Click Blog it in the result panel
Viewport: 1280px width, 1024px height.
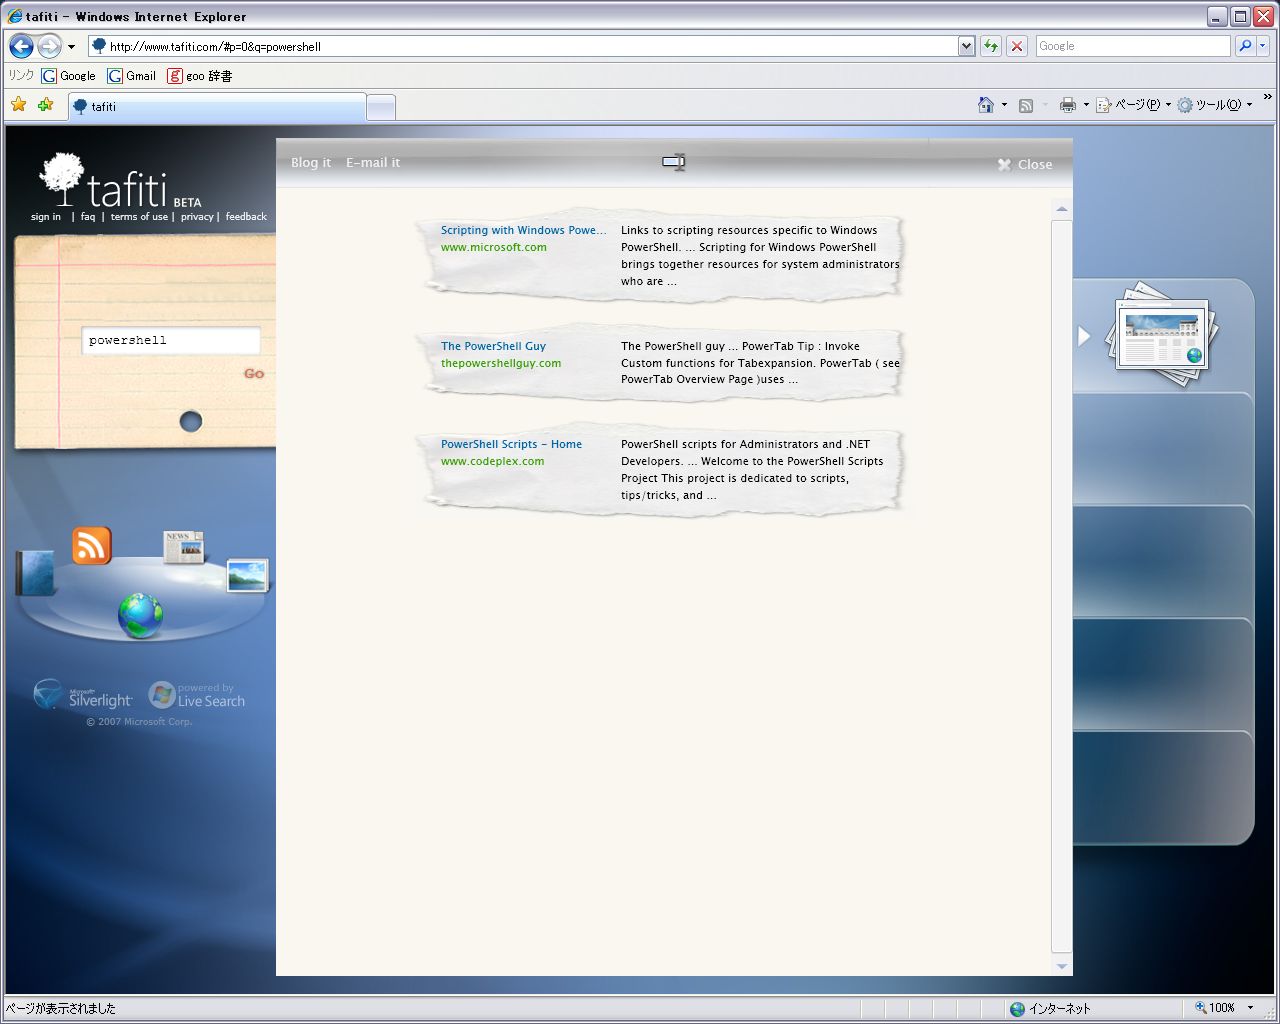311,163
